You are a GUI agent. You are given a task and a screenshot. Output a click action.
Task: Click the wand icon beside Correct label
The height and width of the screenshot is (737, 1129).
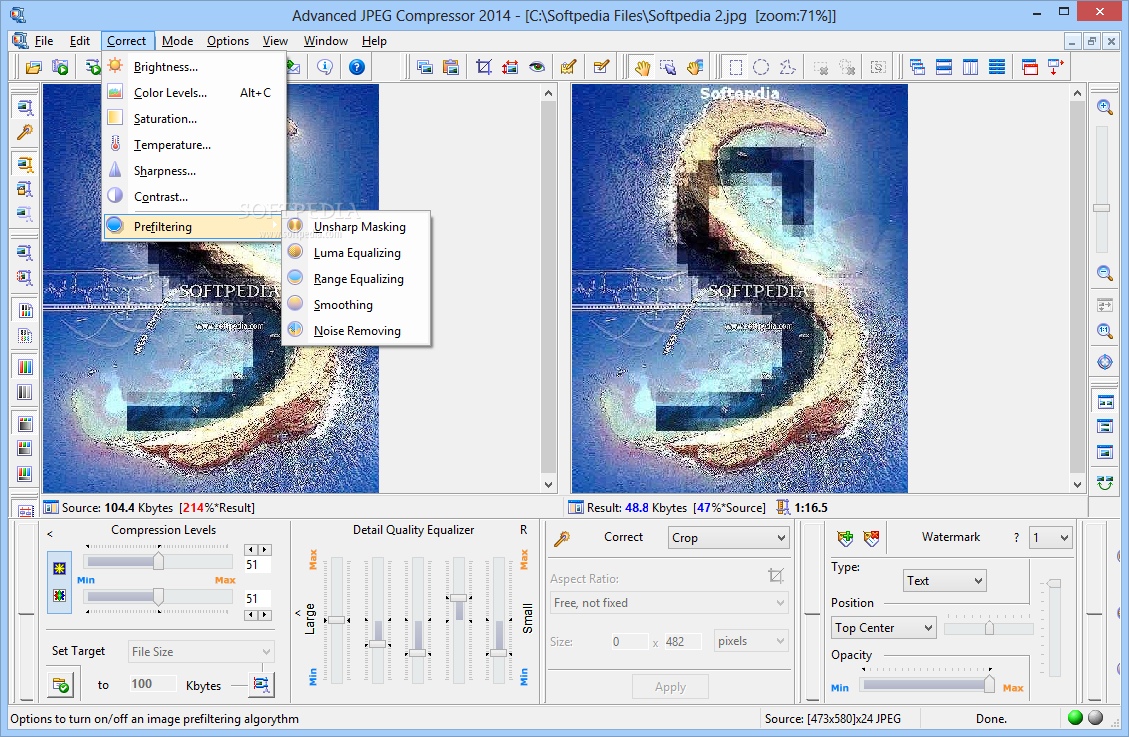click(562, 538)
